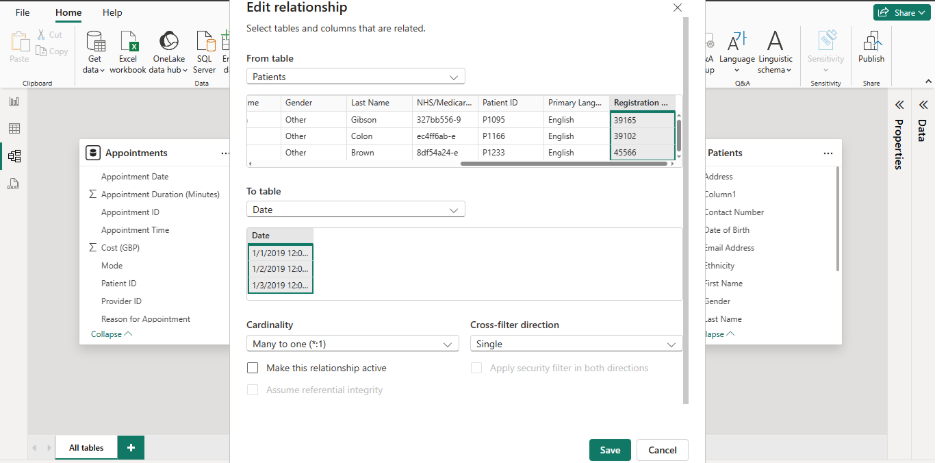936x463 pixels.
Task: Click the Cancel button
Action: (x=662, y=450)
